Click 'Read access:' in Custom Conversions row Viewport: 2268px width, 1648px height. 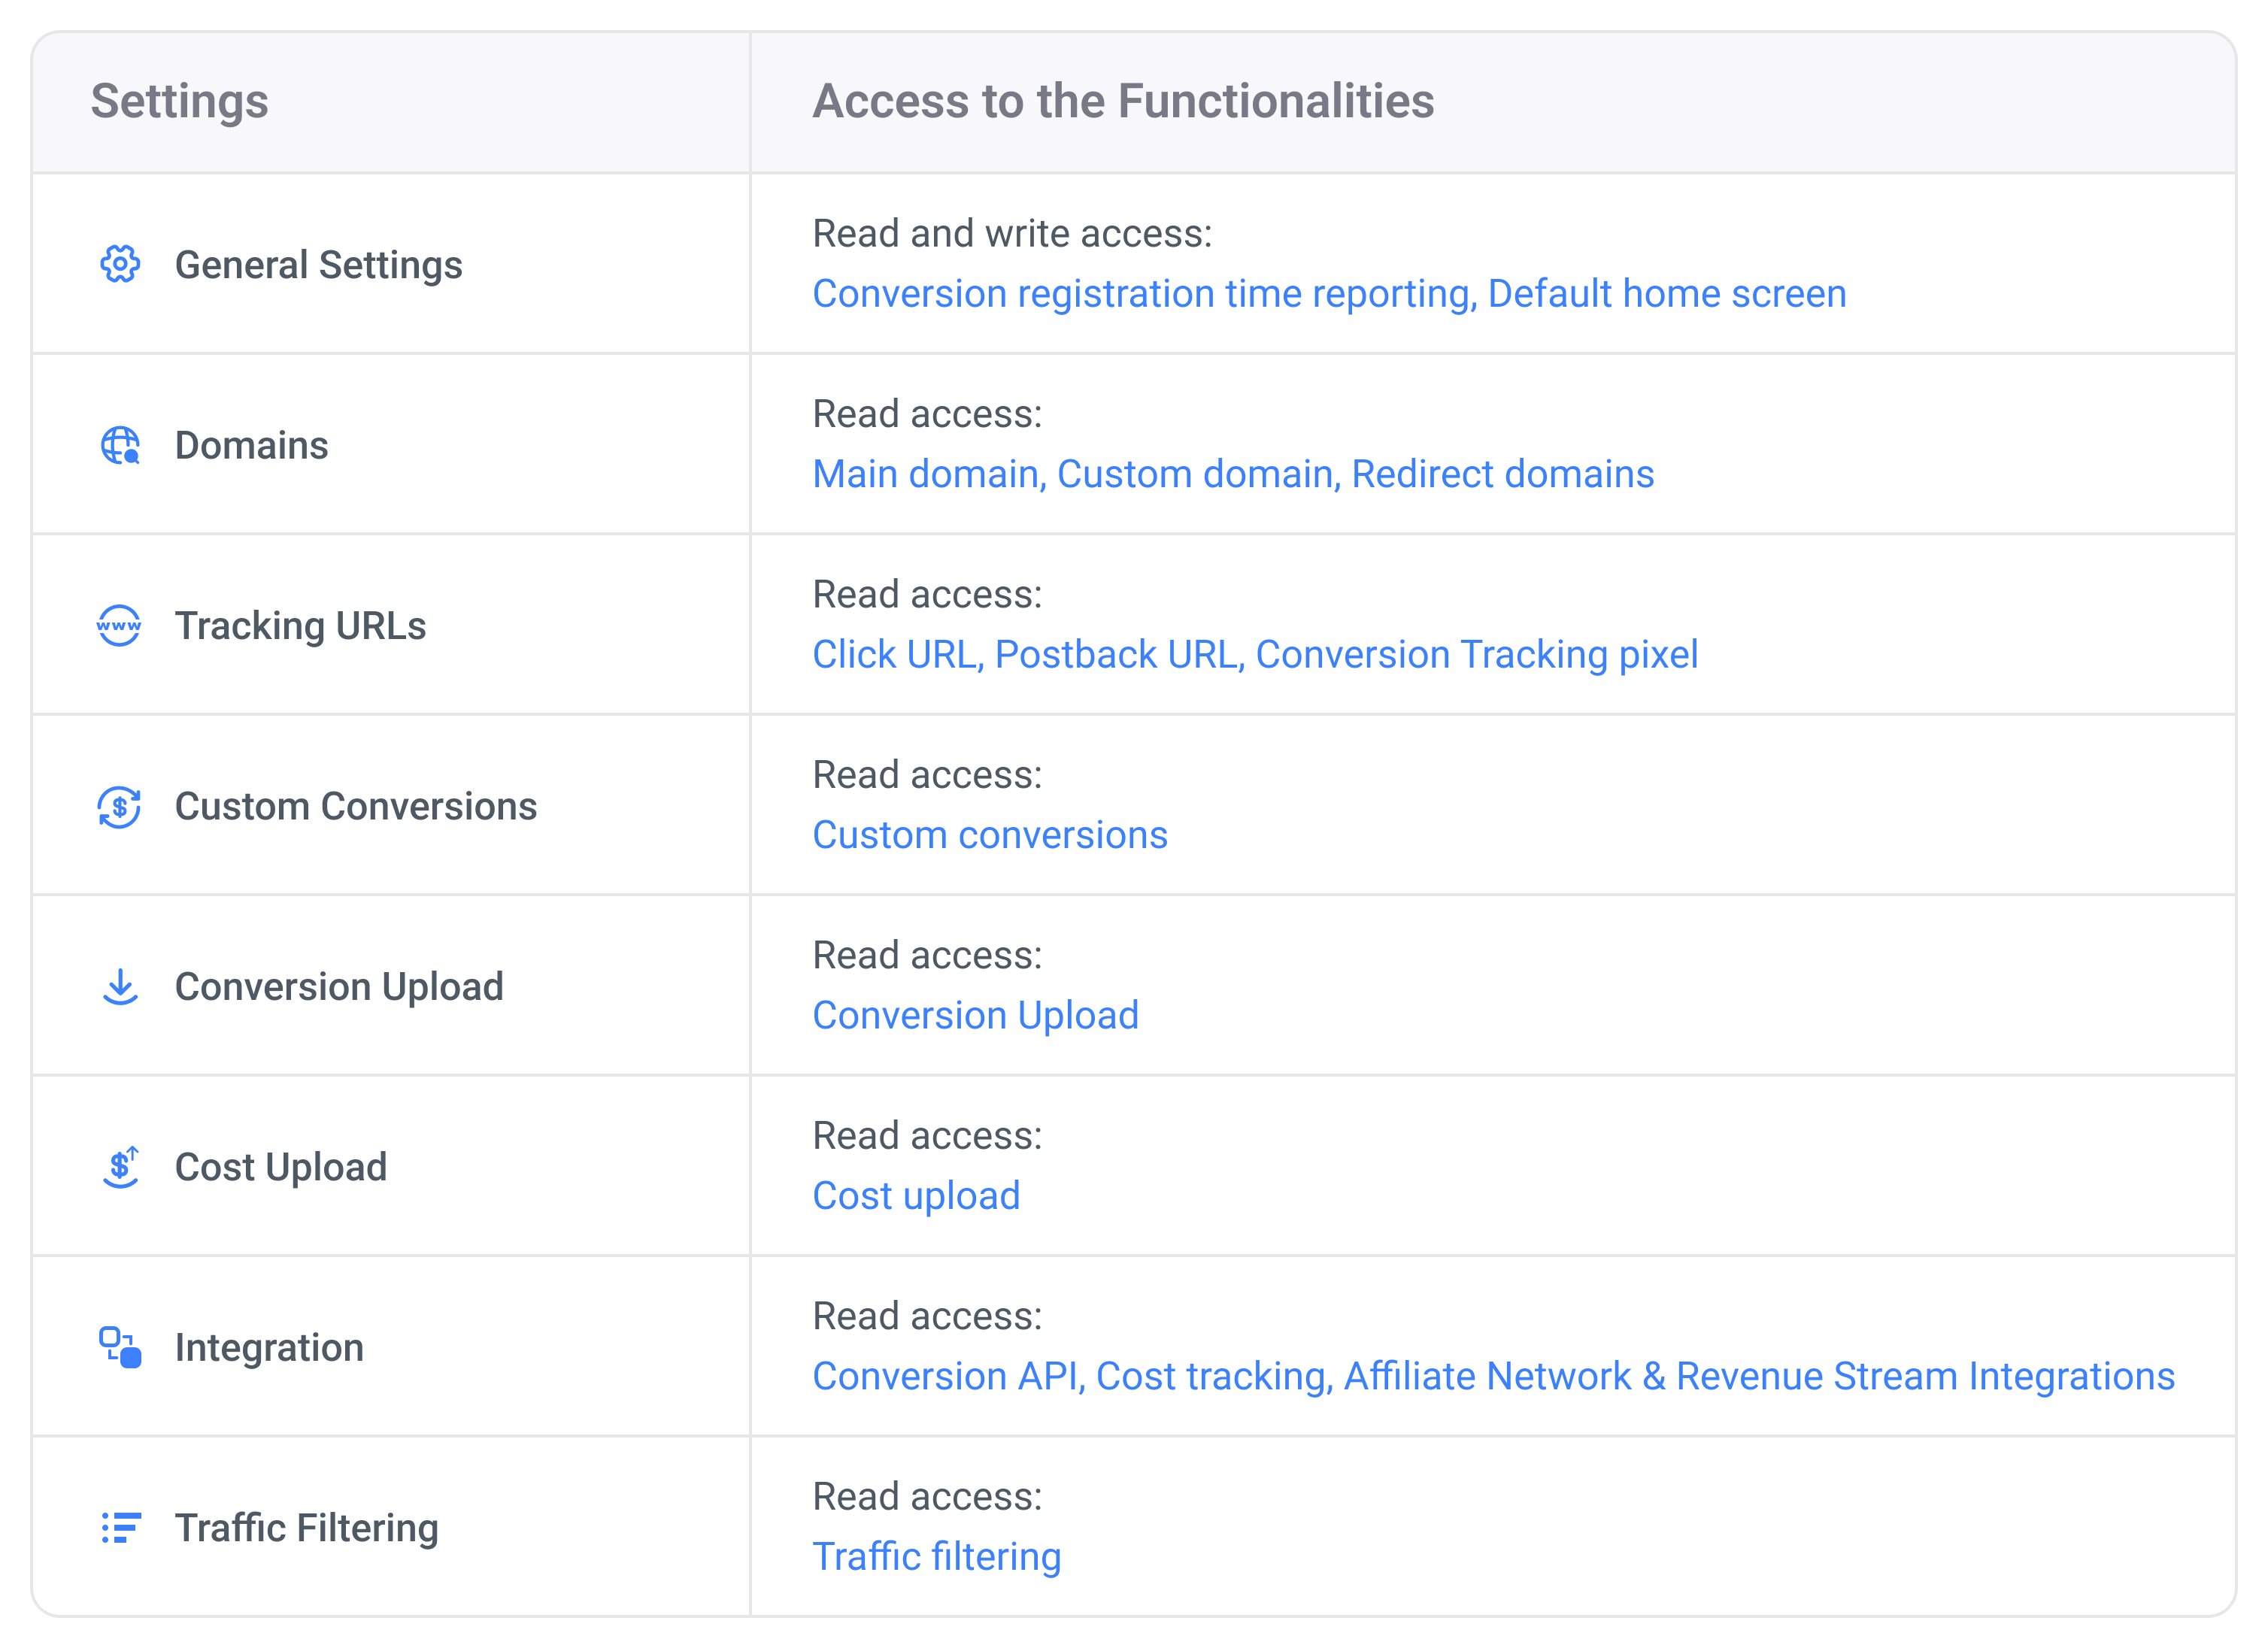(926, 775)
